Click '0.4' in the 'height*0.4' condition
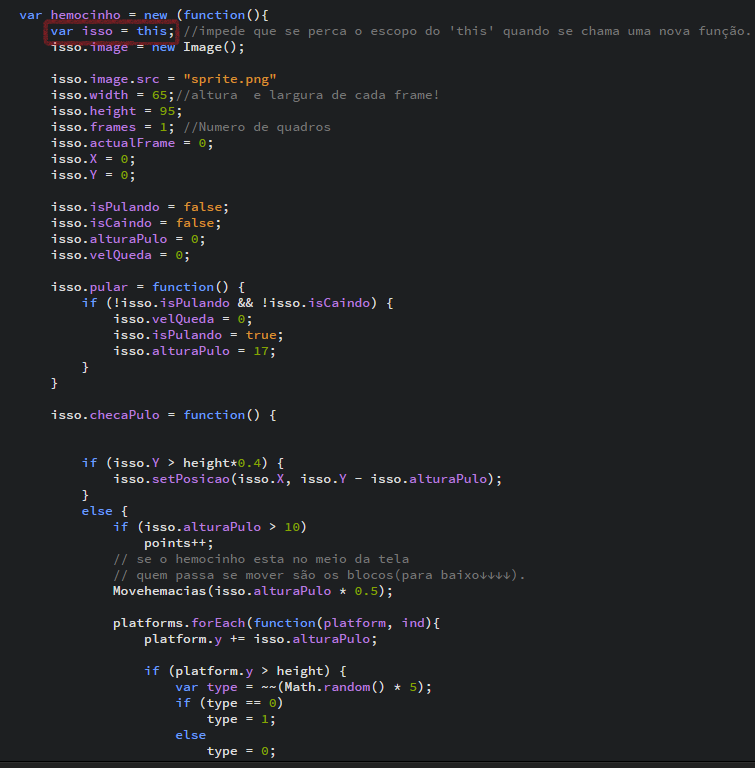 click(249, 463)
